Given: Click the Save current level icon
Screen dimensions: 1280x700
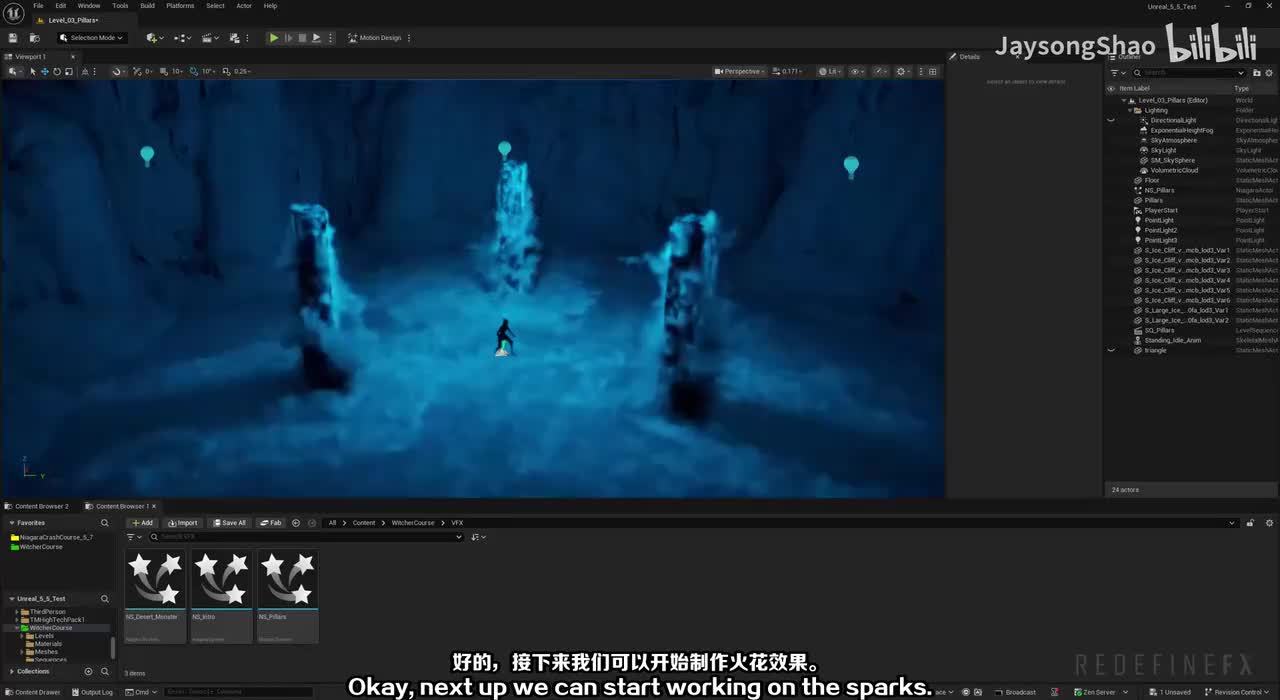Looking at the screenshot, I should pos(13,38).
